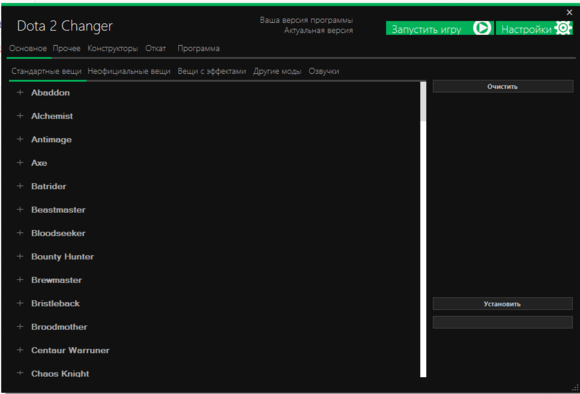580x394 pixels.
Task: Open the Откат tab
Action: coord(155,48)
